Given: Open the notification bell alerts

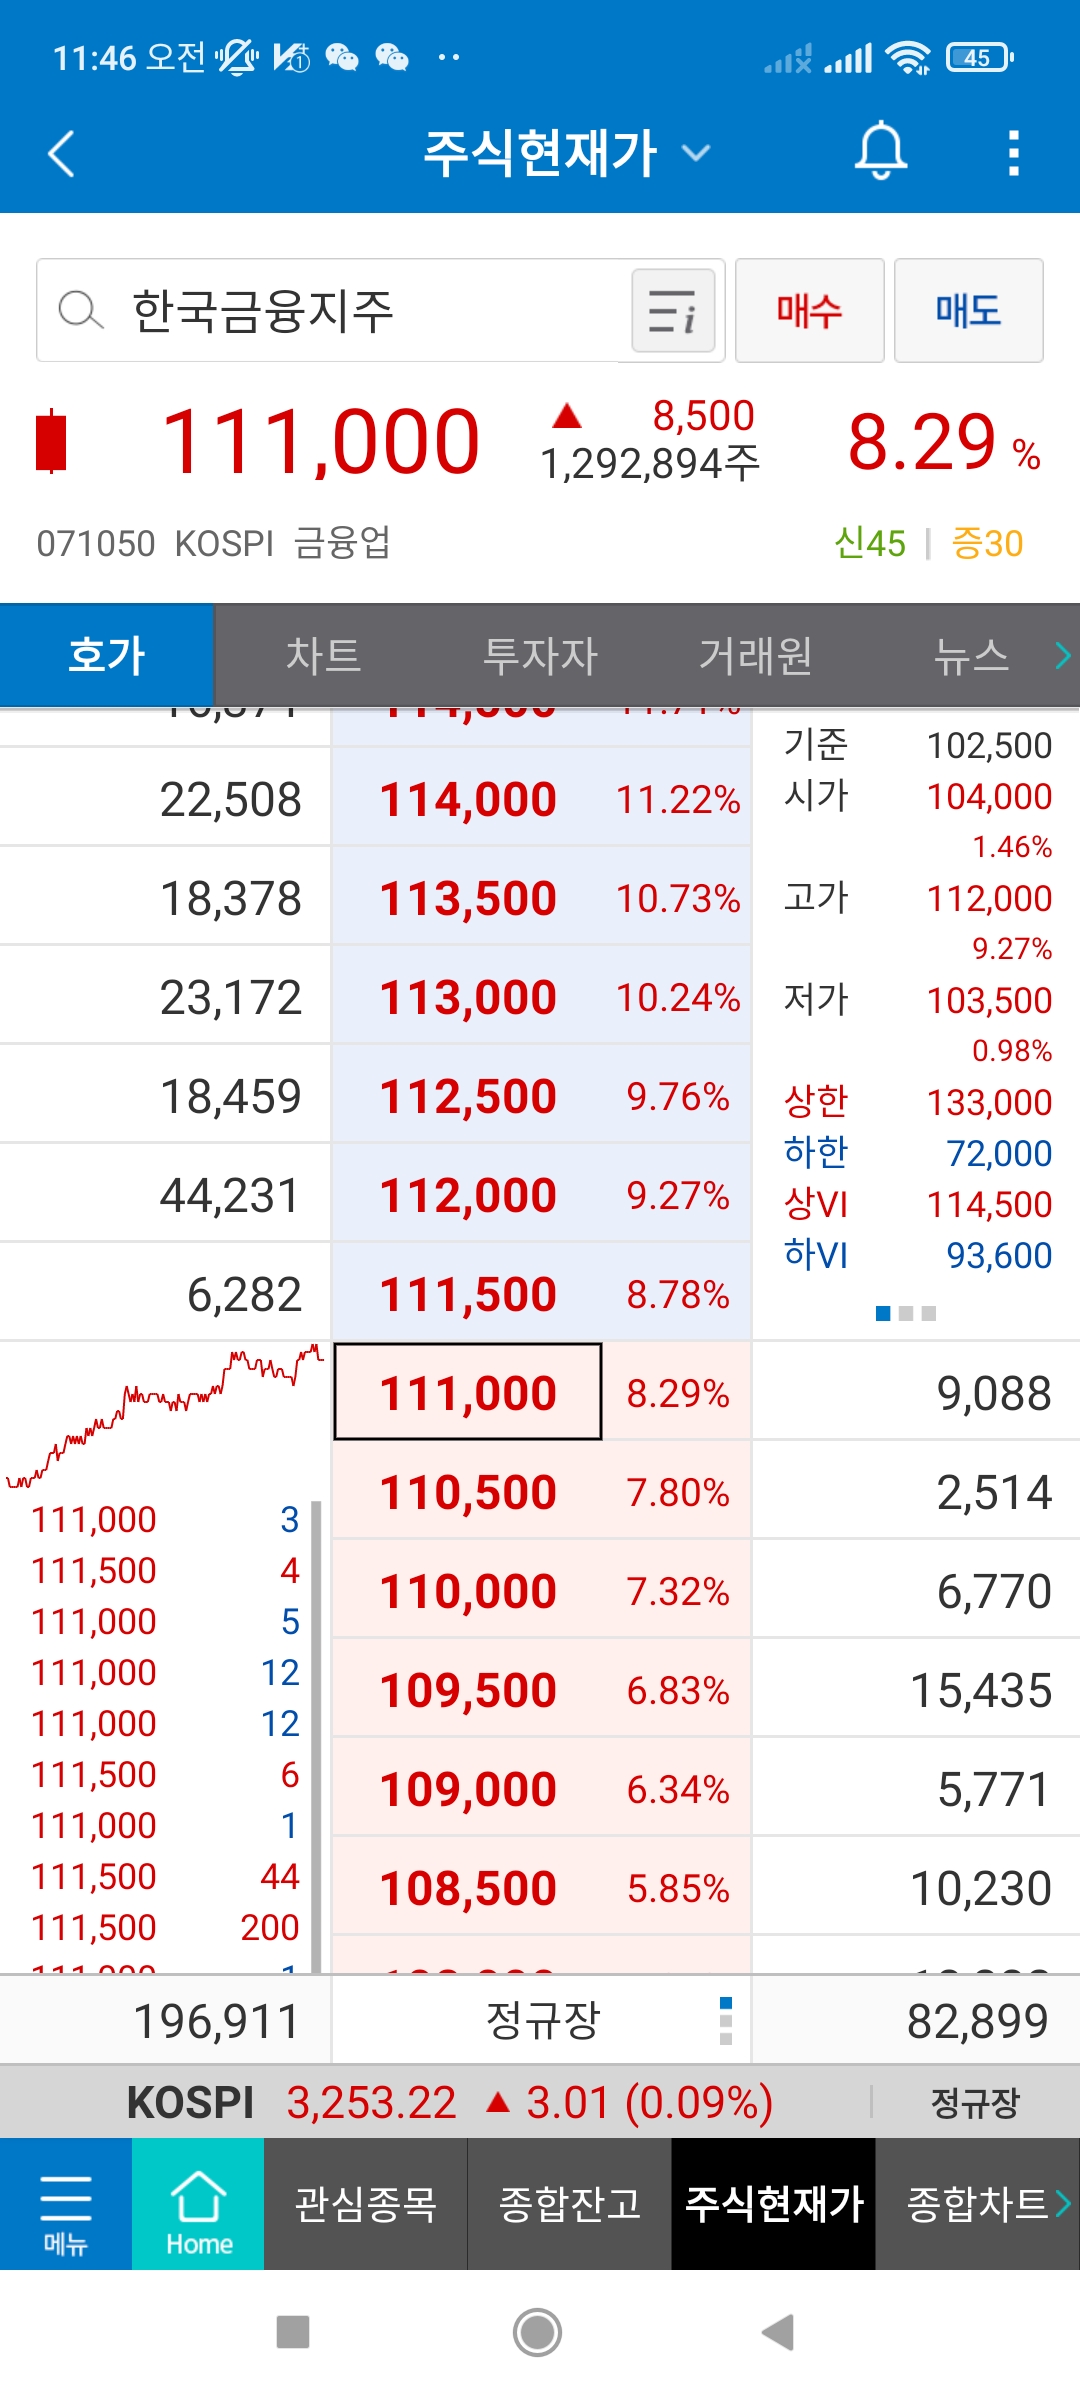Looking at the screenshot, I should 880,152.
